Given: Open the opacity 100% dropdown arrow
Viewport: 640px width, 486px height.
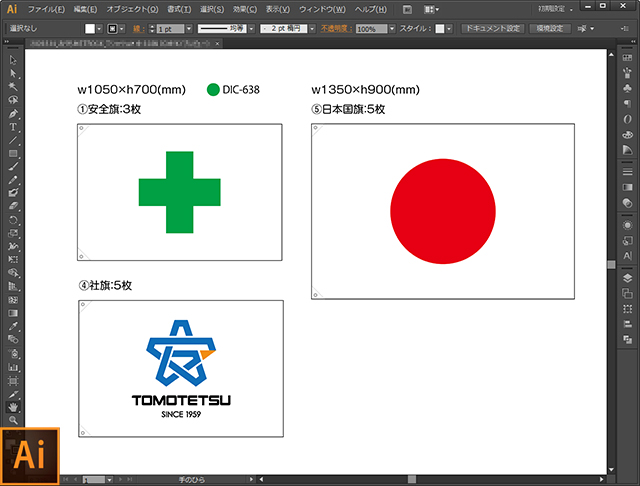Looking at the screenshot, I should coord(392,29).
